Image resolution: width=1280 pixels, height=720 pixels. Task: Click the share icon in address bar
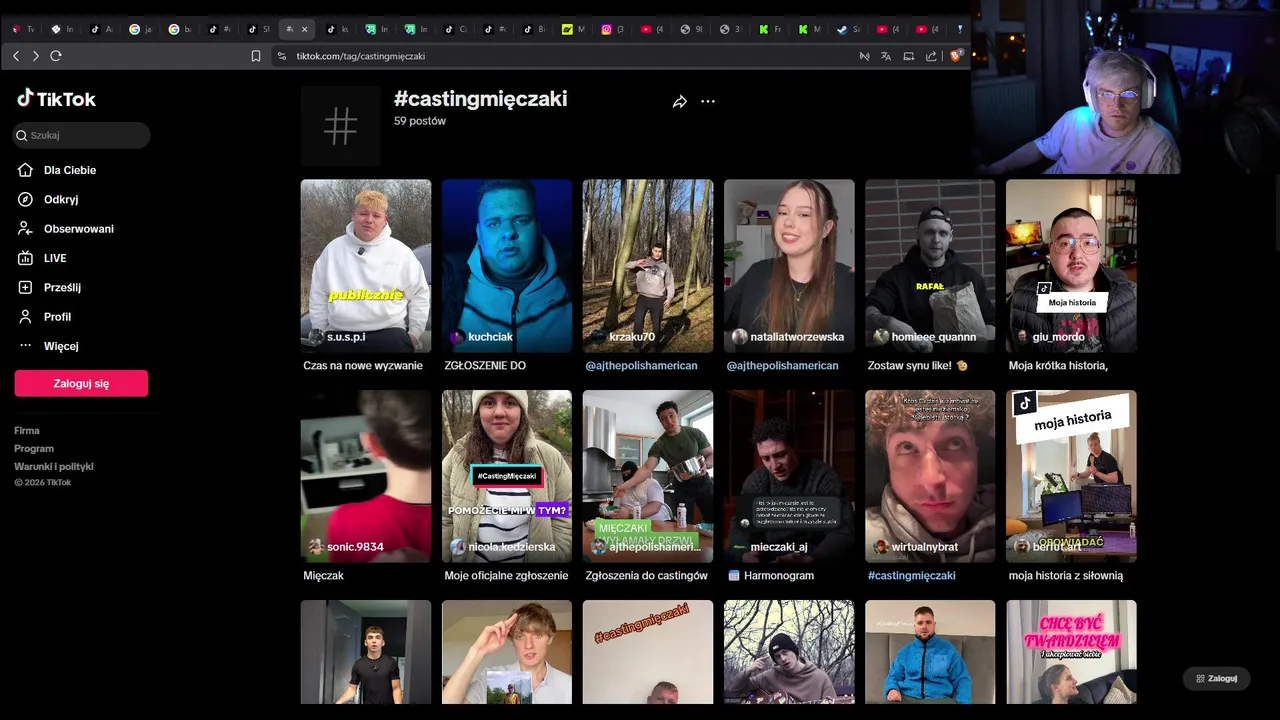click(931, 56)
